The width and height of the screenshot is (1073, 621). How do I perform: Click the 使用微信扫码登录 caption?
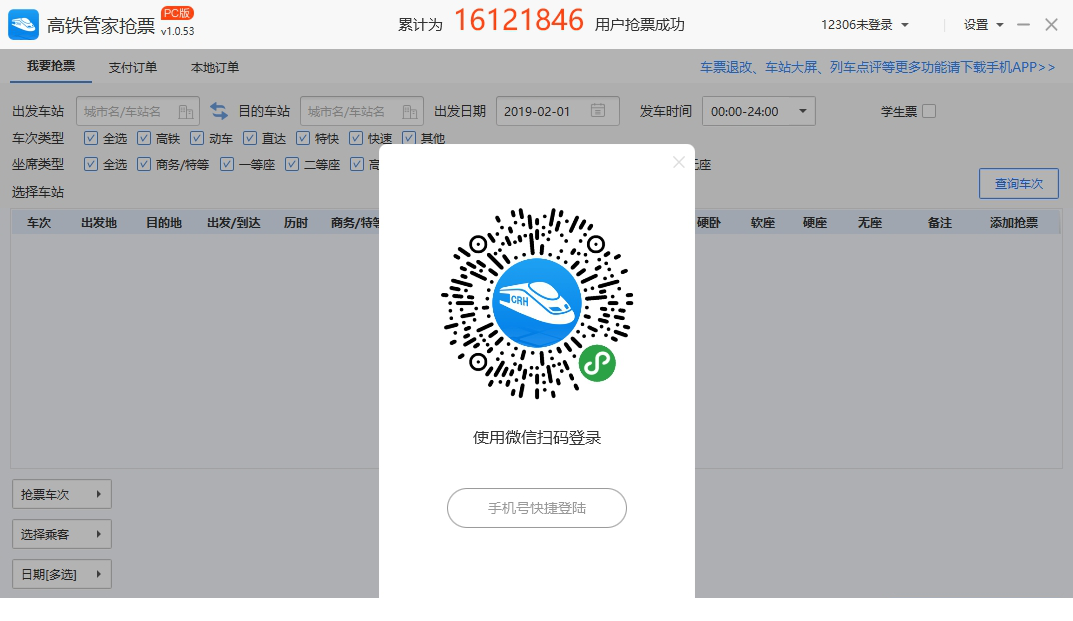click(x=537, y=438)
